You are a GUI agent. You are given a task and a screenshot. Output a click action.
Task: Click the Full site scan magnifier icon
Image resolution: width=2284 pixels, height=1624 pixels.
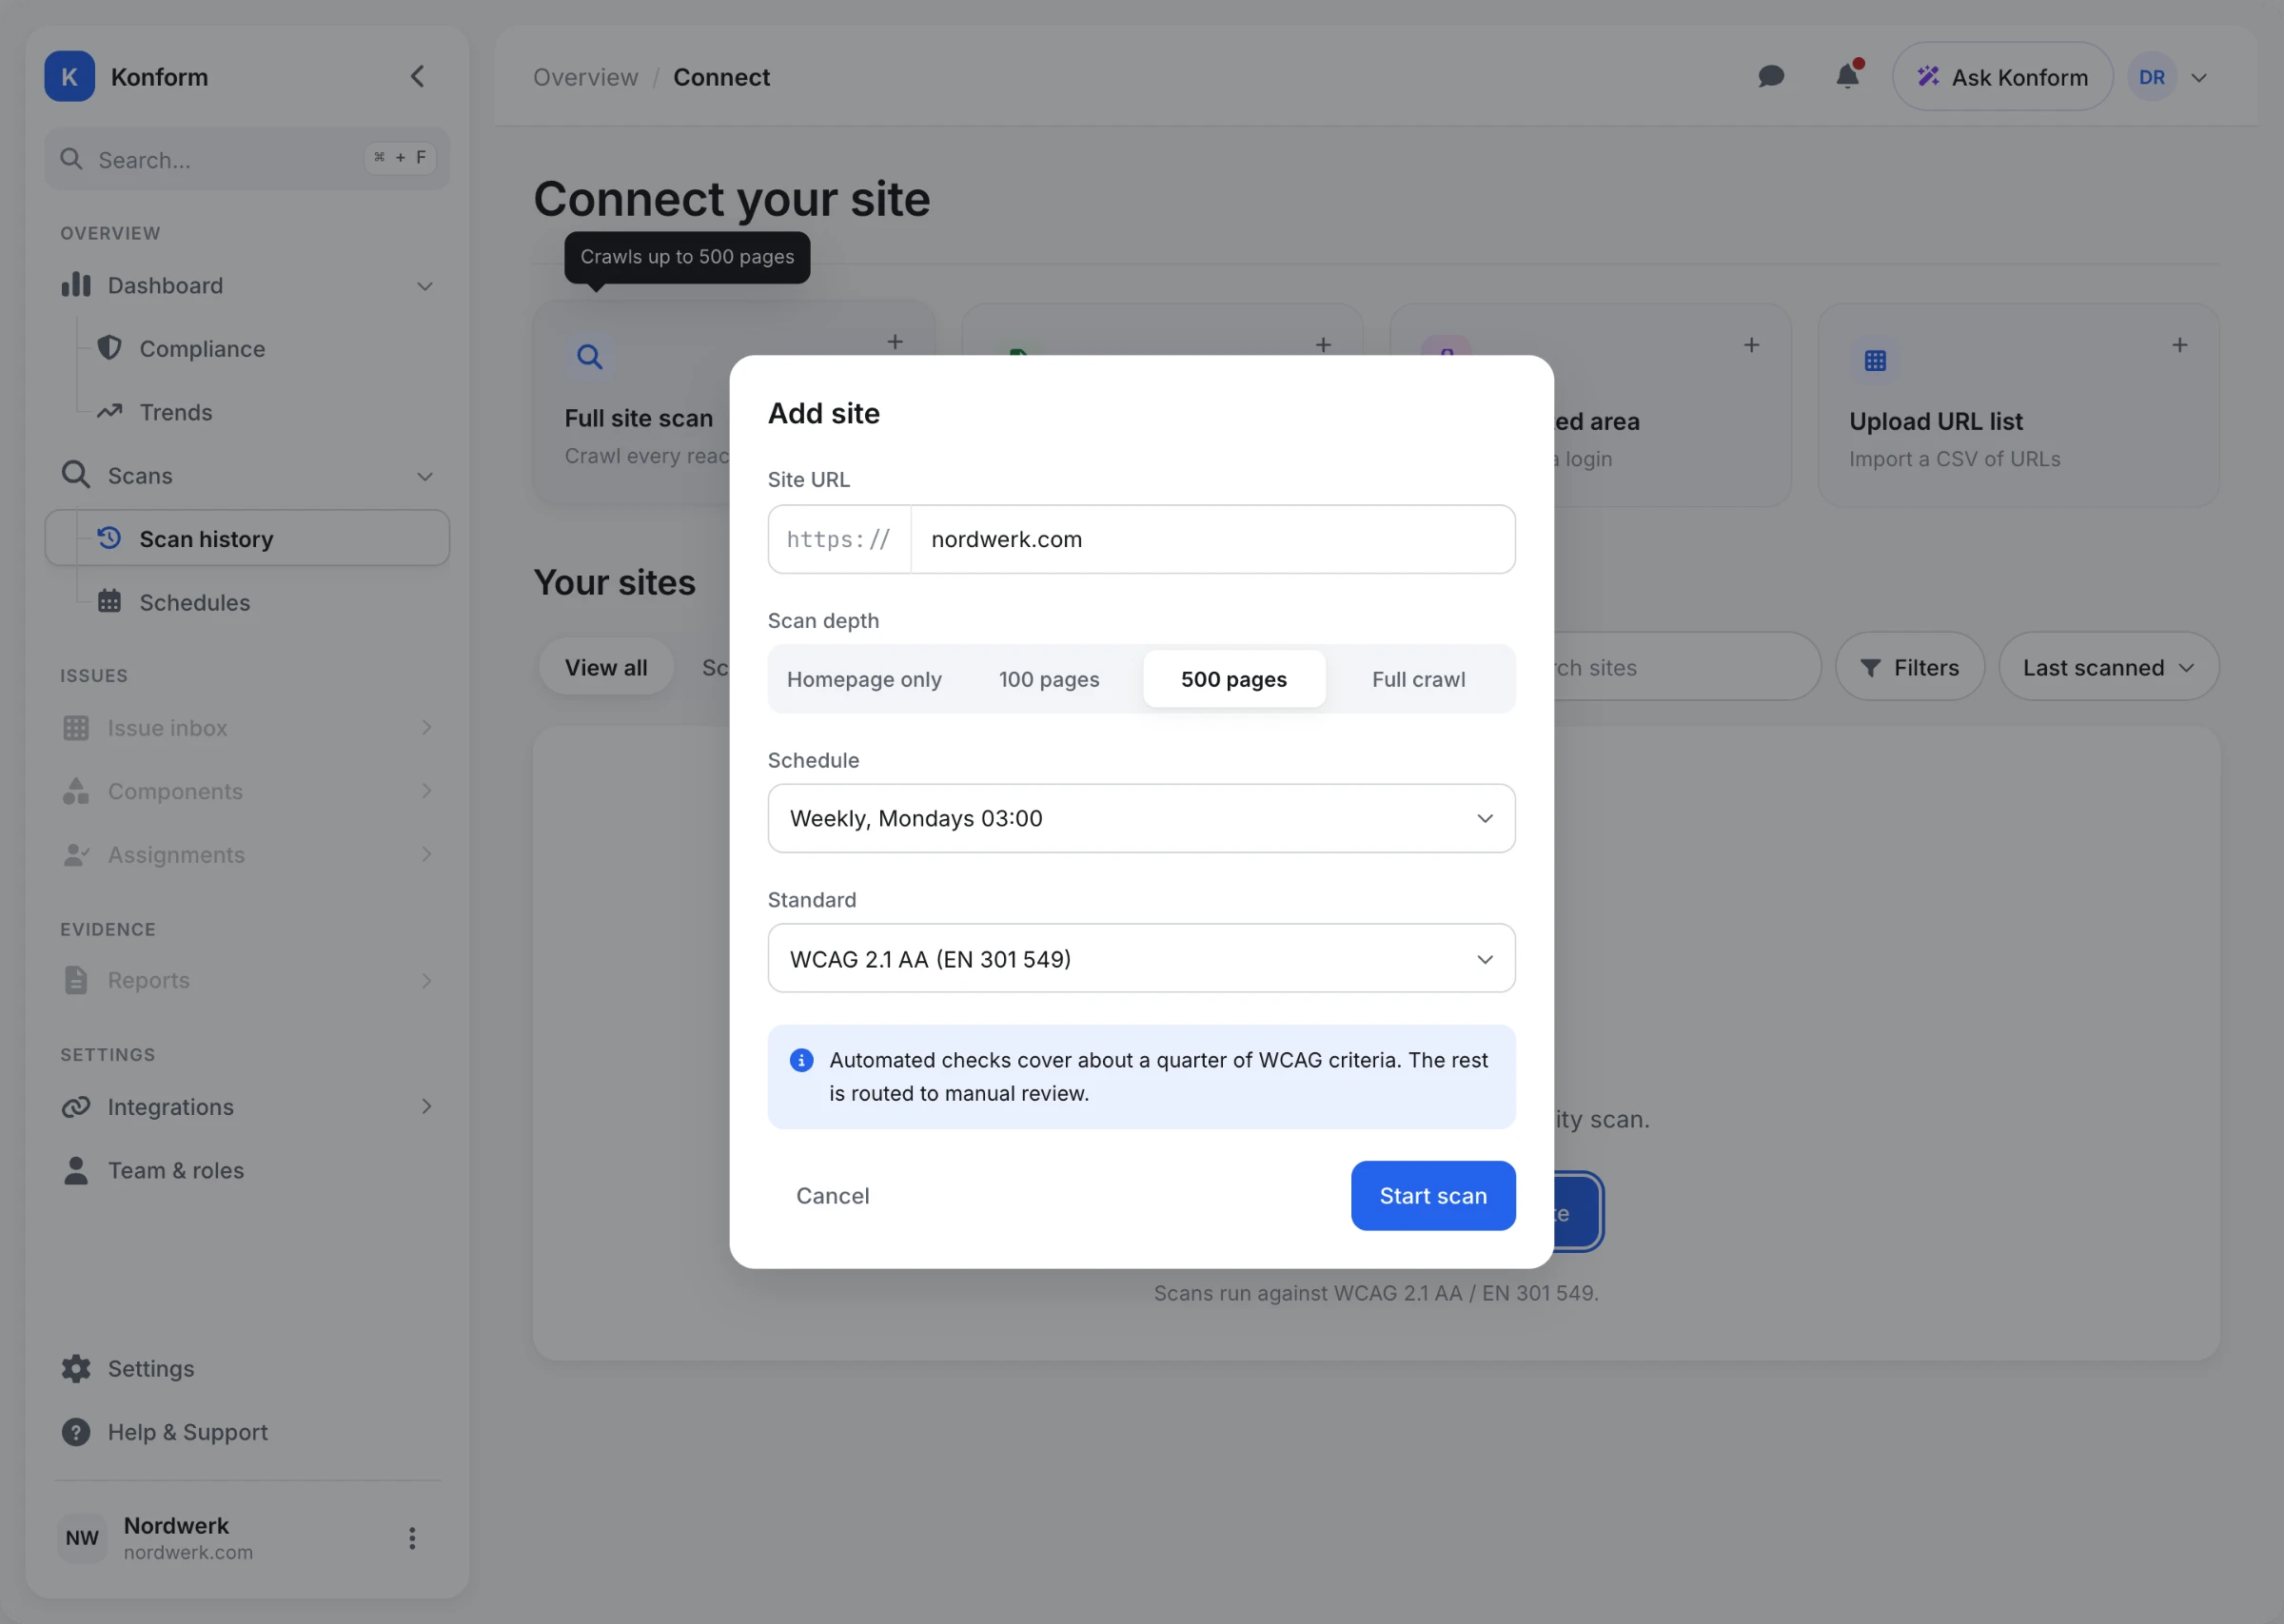point(590,357)
